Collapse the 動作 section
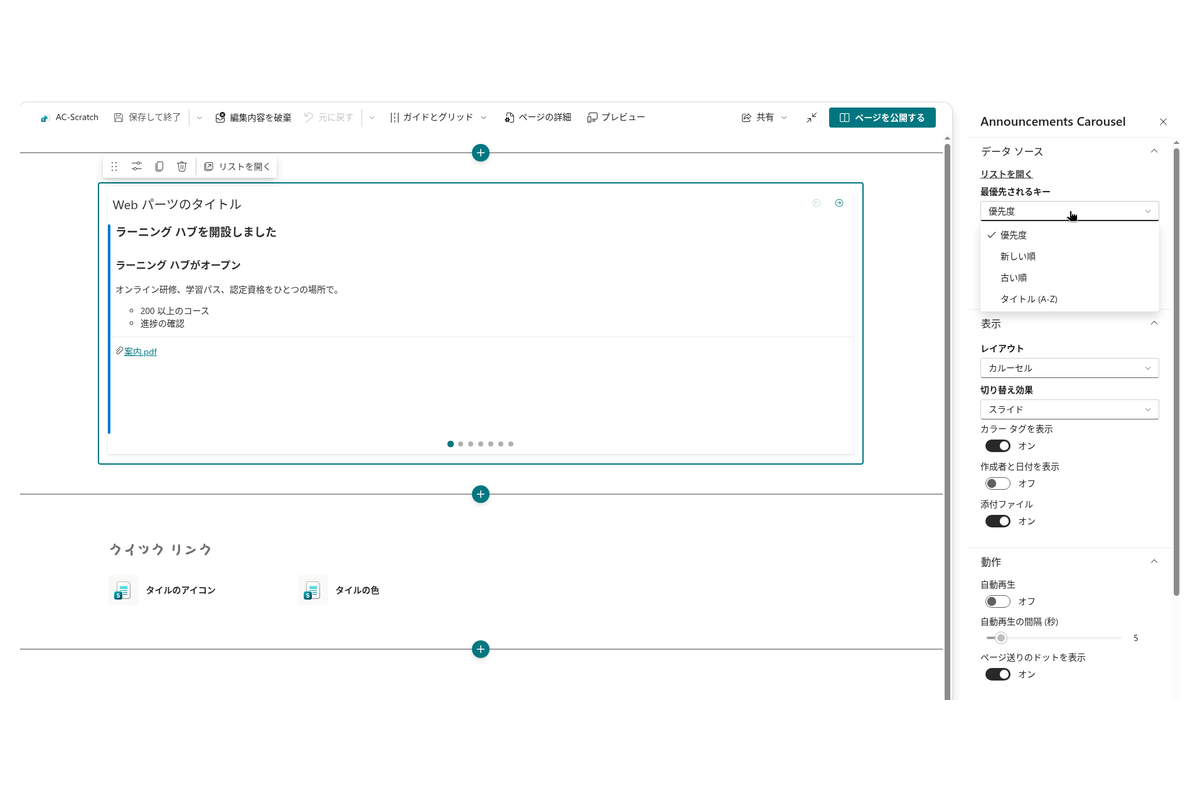The image size is (1200, 800). click(1154, 562)
